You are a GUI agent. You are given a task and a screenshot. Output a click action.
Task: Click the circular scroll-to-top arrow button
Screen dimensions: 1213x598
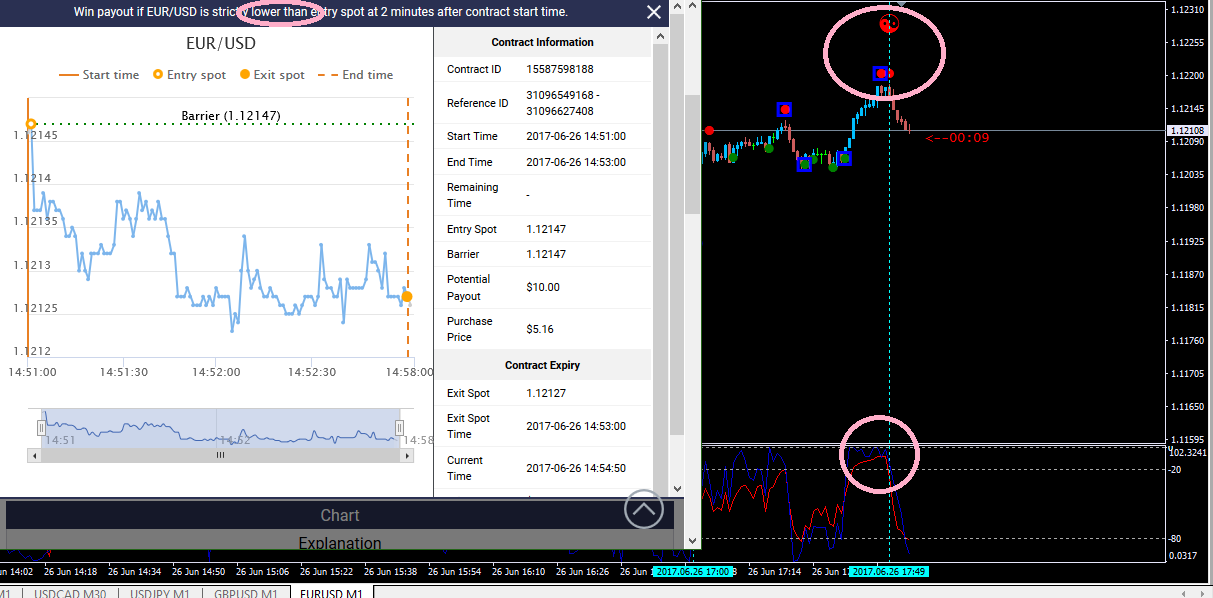pos(644,509)
